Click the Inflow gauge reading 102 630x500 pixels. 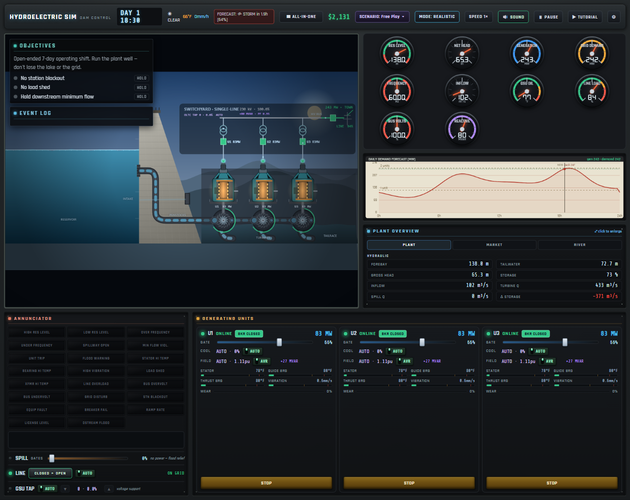462,91
